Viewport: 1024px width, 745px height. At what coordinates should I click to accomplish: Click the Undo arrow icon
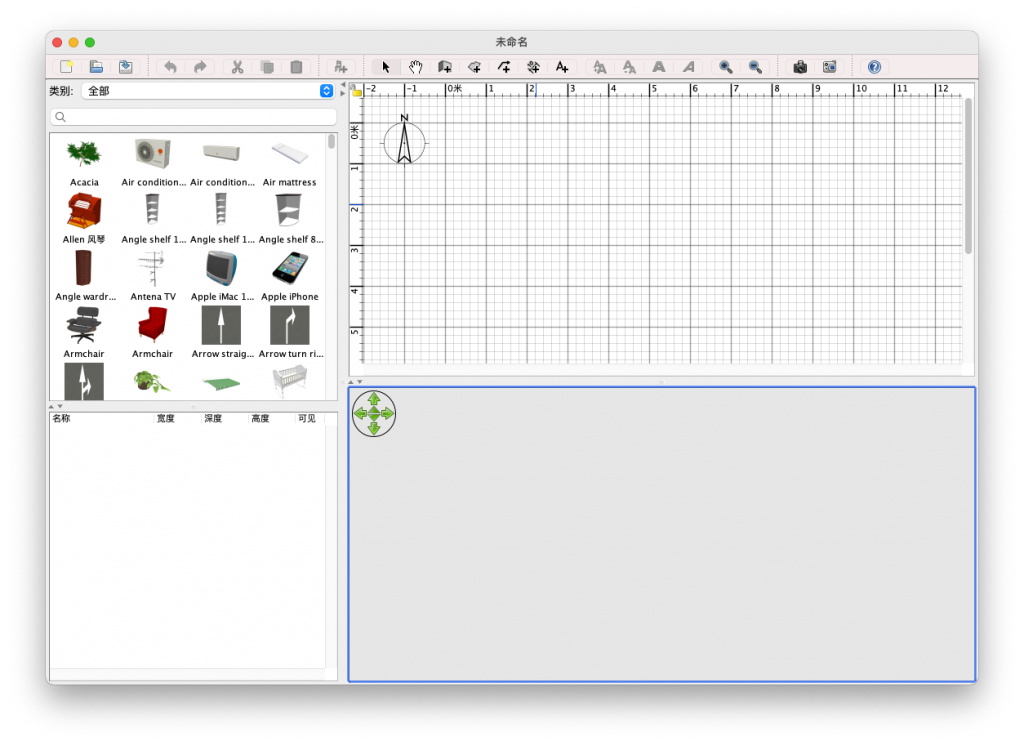[170, 67]
